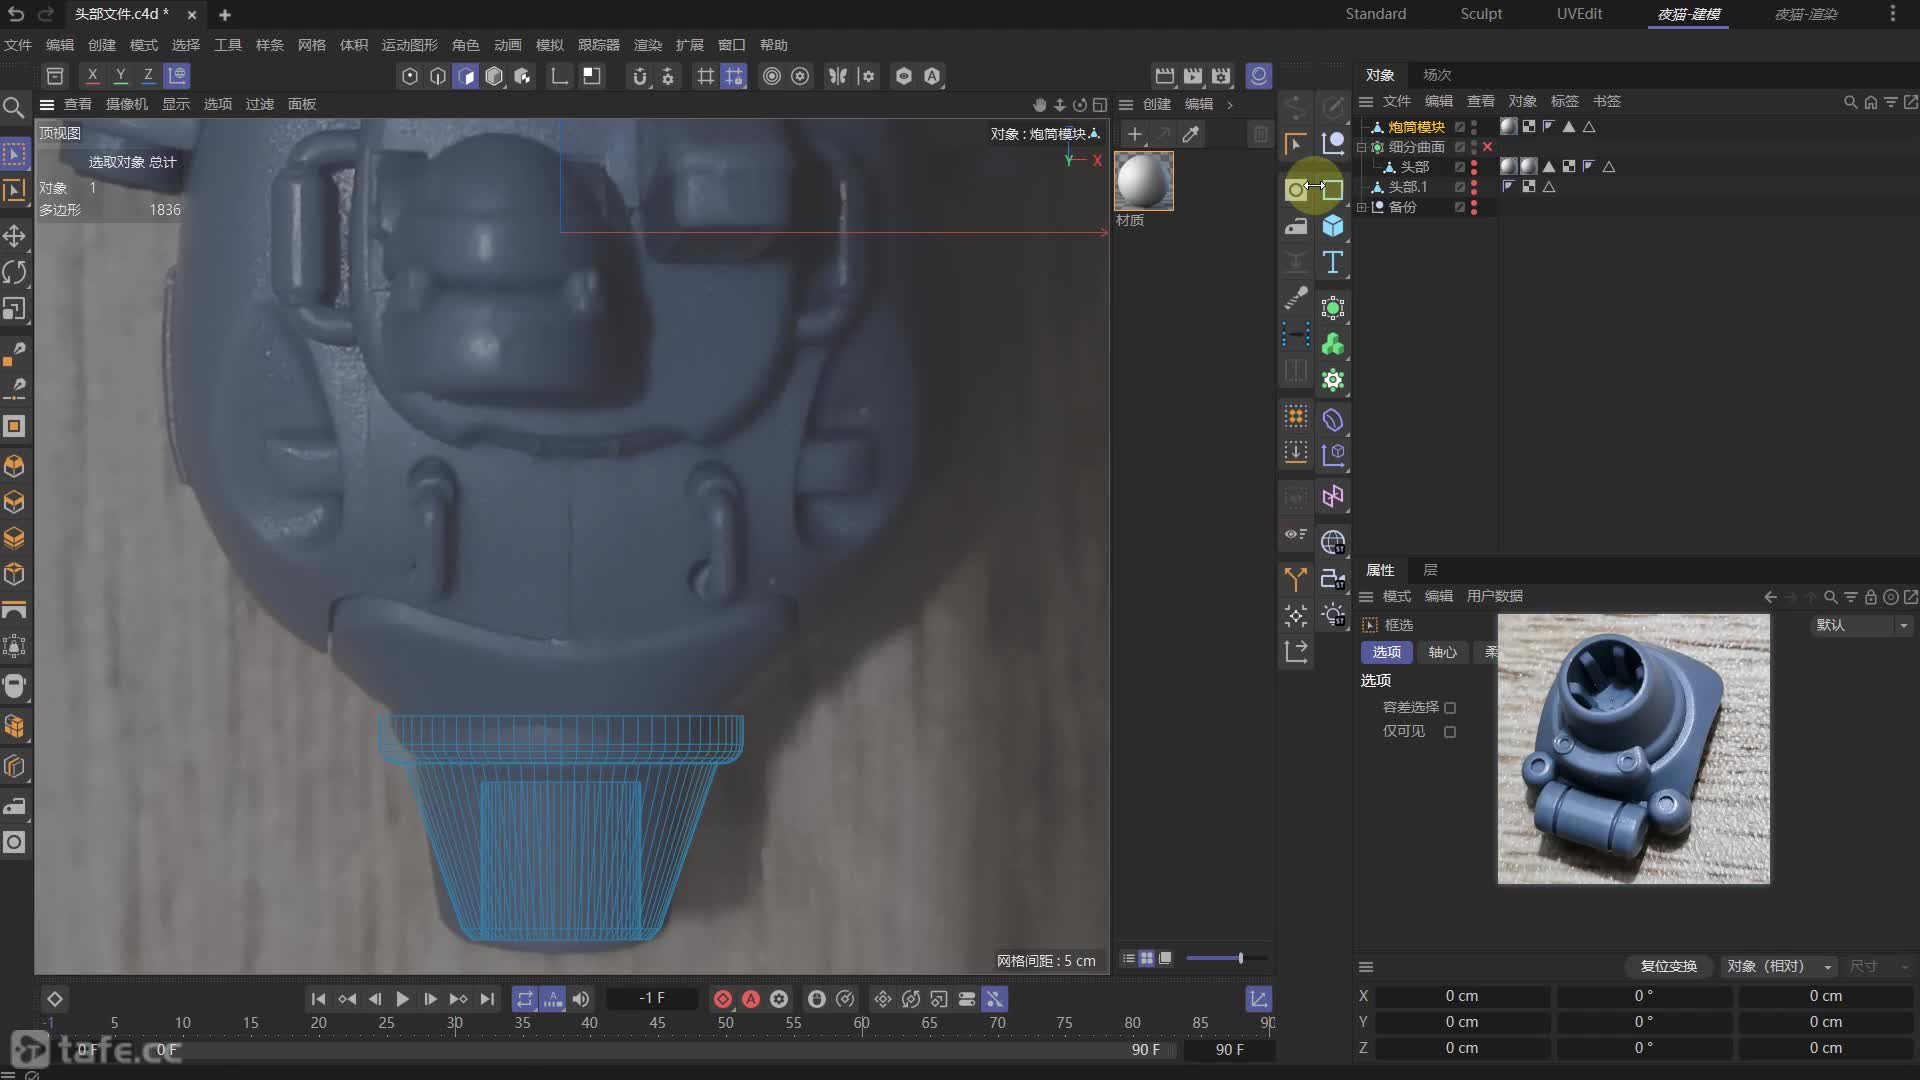Toggle the timeline sound speaker icon
This screenshot has height=1080, width=1920.
[x=581, y=999]
